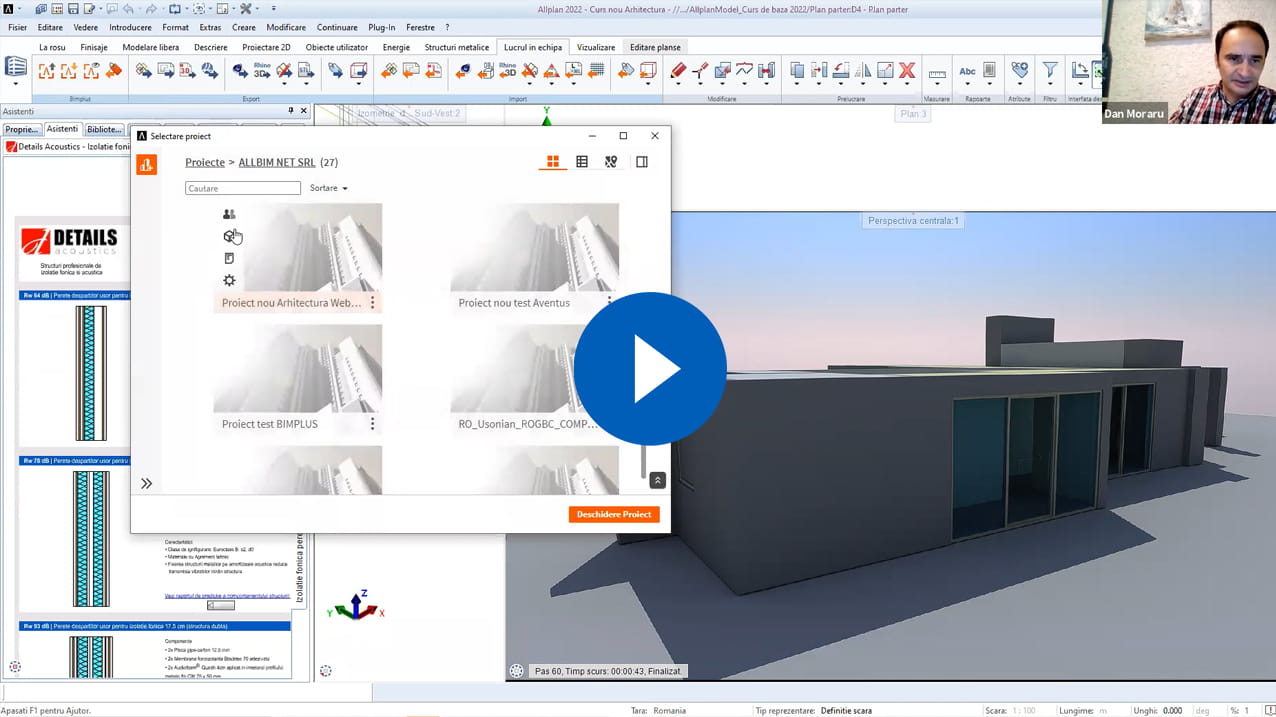This screenshot has height=717, width=1276.
Task: Click the Masurare ruler icon
Action: point(937,73)
